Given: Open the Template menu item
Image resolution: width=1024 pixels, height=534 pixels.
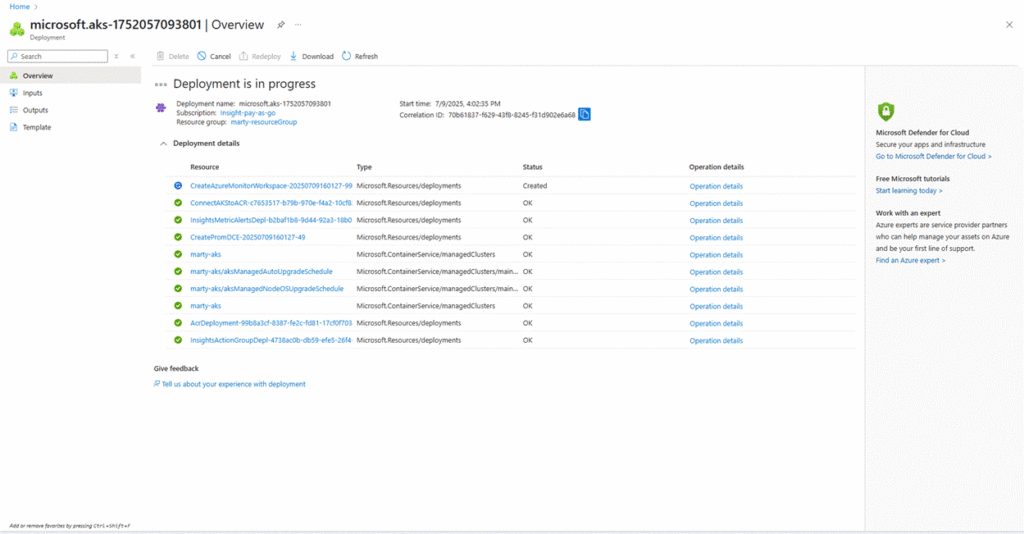Looking at the screenshot, I should tap(37, 127).
